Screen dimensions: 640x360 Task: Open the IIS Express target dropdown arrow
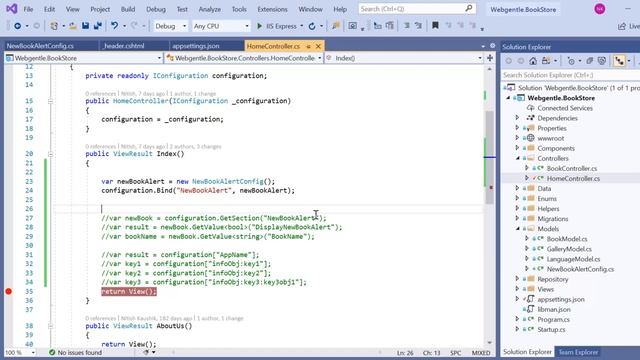click(x=302, y=26)
